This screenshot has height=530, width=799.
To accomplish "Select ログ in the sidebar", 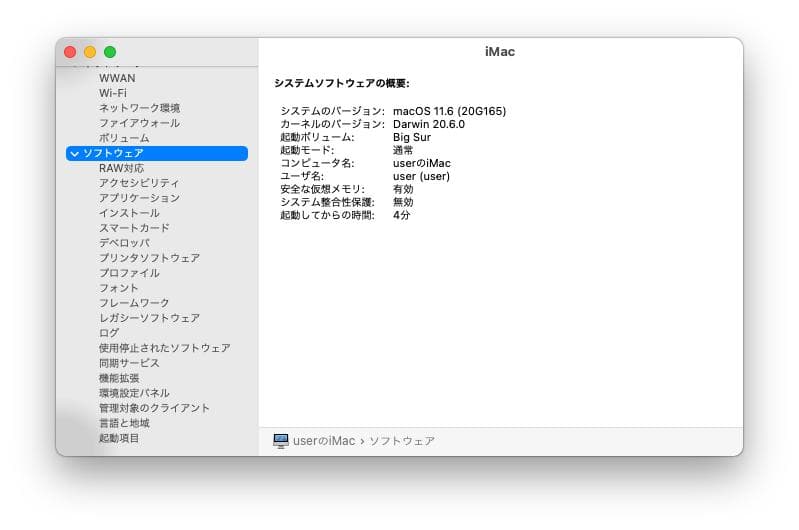I will (109, 333).
